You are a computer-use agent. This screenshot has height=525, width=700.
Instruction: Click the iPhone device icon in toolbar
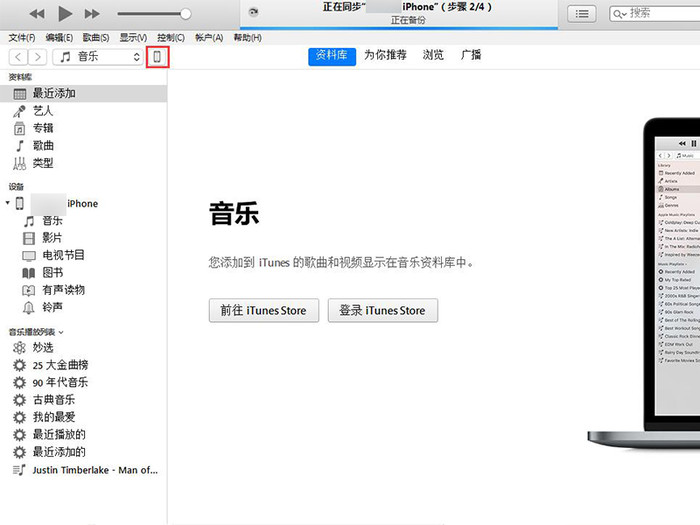point(157,57)
